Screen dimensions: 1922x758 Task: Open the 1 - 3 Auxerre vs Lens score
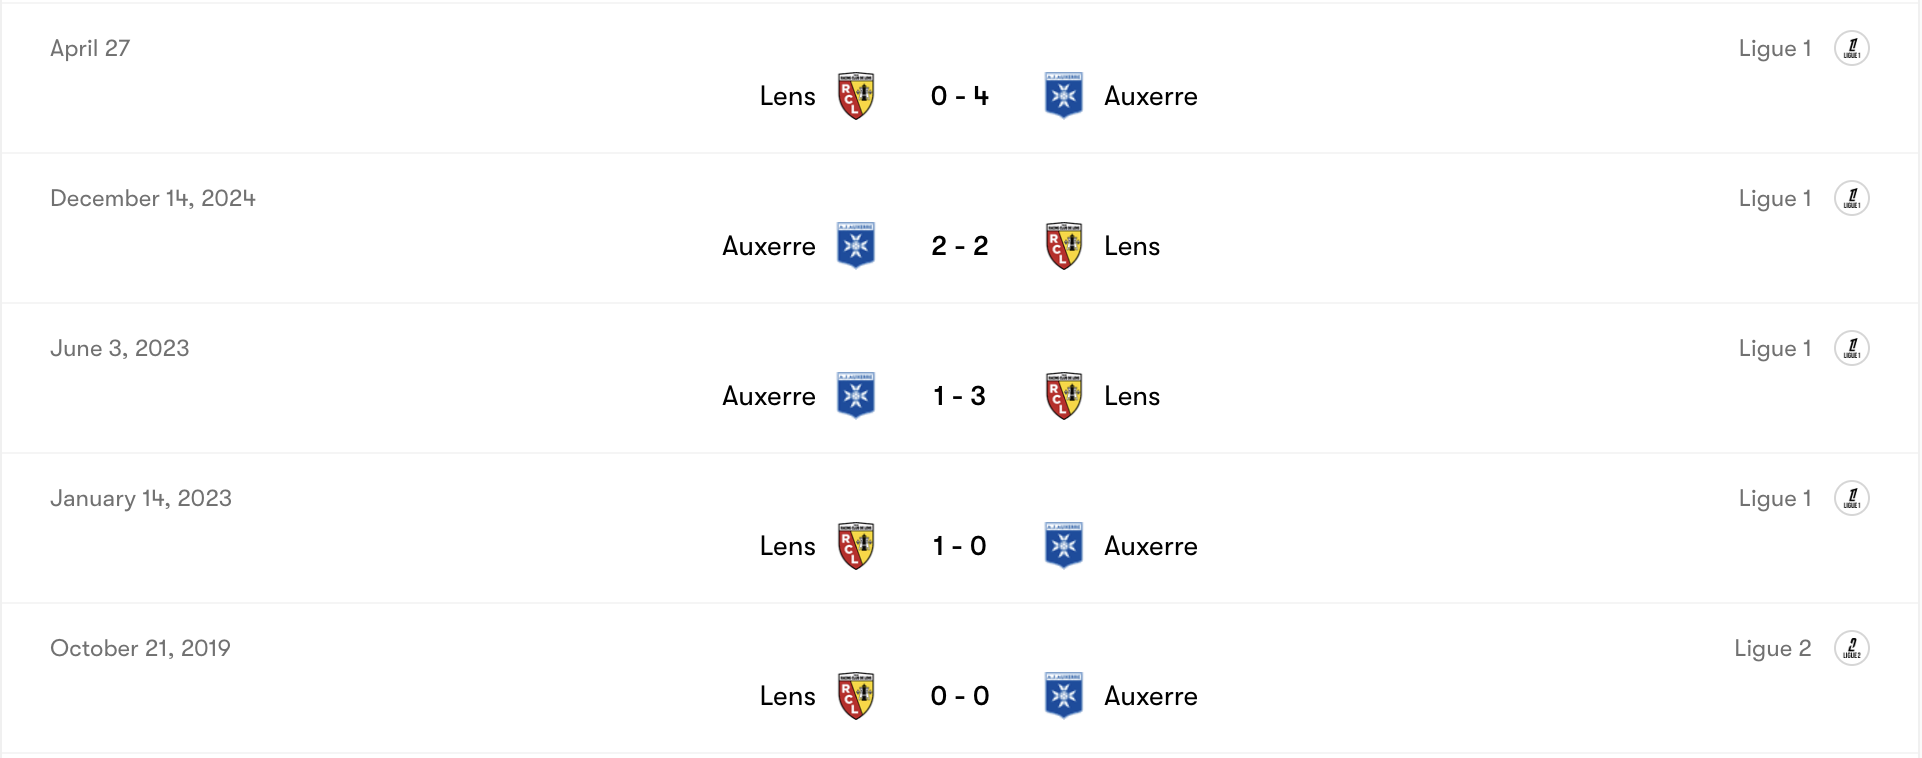coord(959,396)
